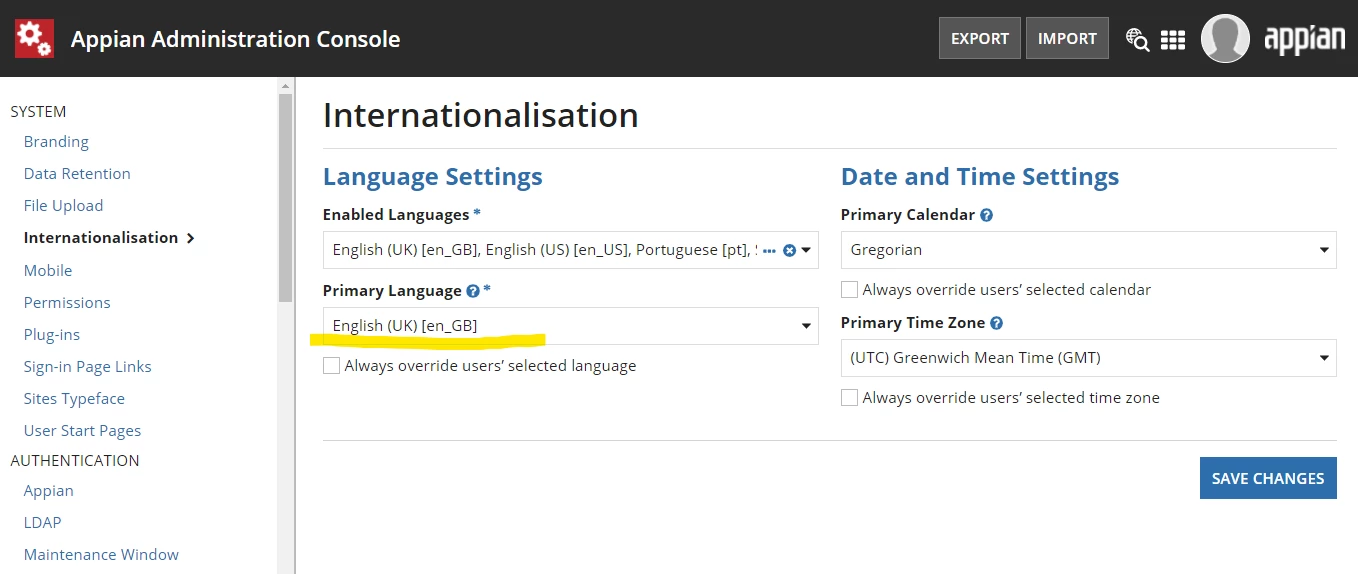Open Maintenance Window settings
The height and width of the screenshot is (574, 1358).
click(x=101, y=555)
